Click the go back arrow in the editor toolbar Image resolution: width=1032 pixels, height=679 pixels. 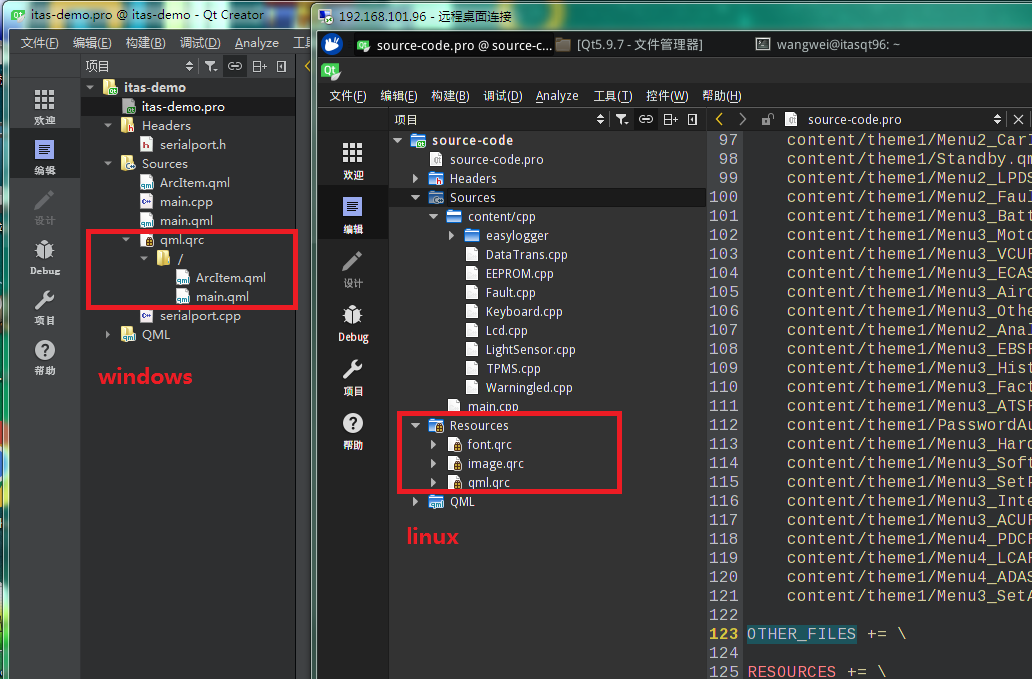coord(719,119)
